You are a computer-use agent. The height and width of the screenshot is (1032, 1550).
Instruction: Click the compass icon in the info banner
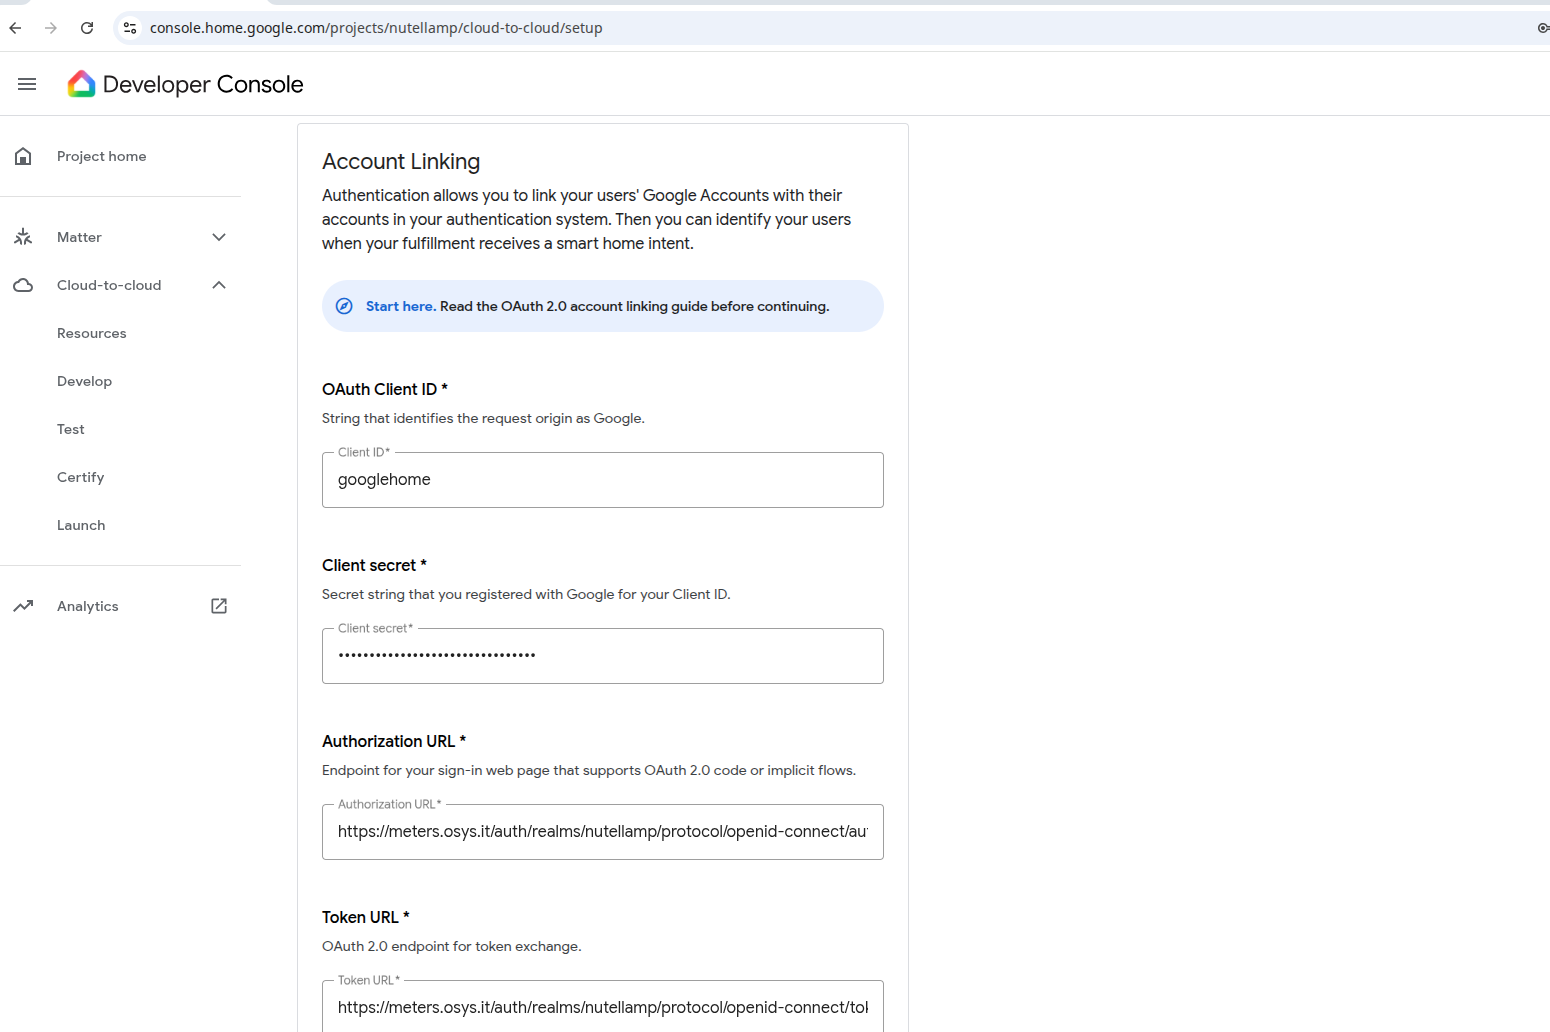click(x=344, y=306)
